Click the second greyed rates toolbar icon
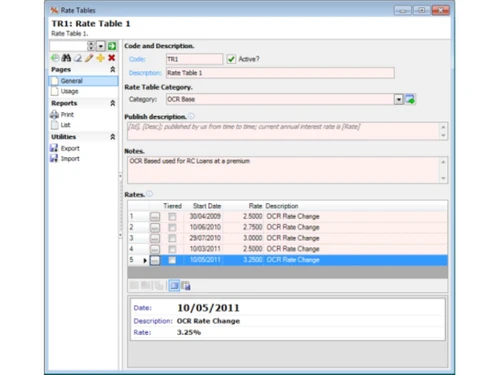Viewport: 500px width, 375px height. tap(146, 285)
